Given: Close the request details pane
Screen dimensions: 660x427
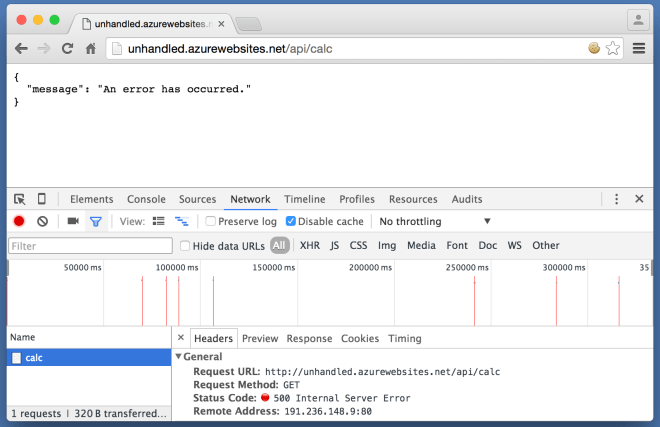Looking at the screenshot, I should tap(181, 338).
